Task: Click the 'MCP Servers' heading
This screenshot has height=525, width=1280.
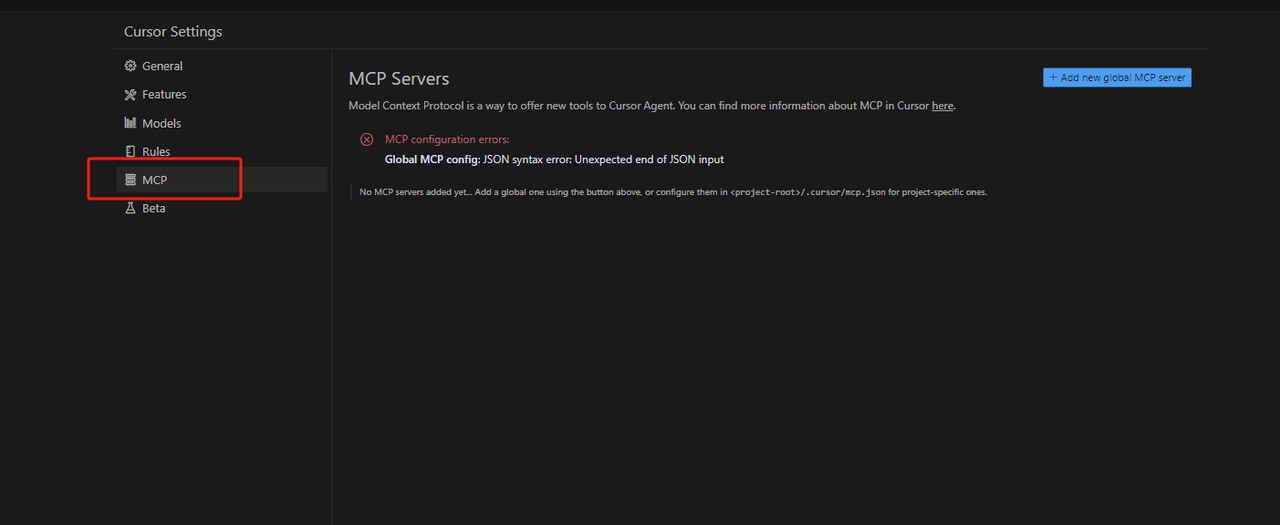Action: 399,79
